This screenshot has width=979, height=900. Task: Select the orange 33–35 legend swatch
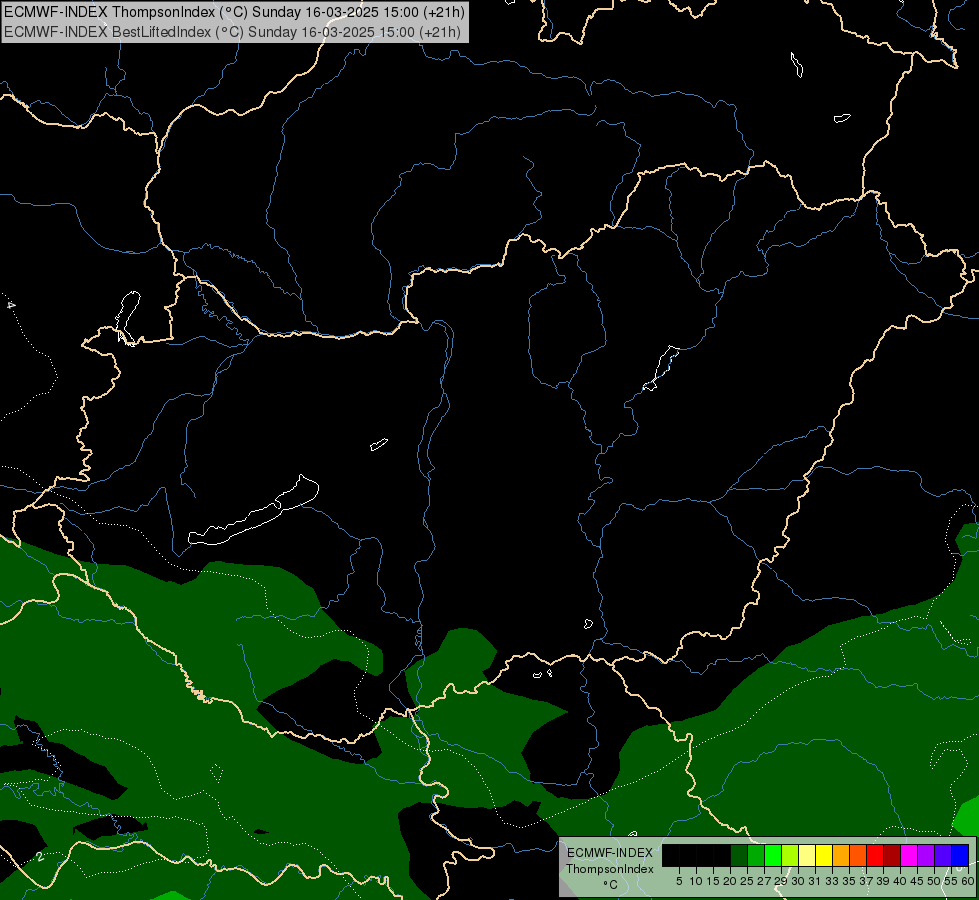click(841, 855)
